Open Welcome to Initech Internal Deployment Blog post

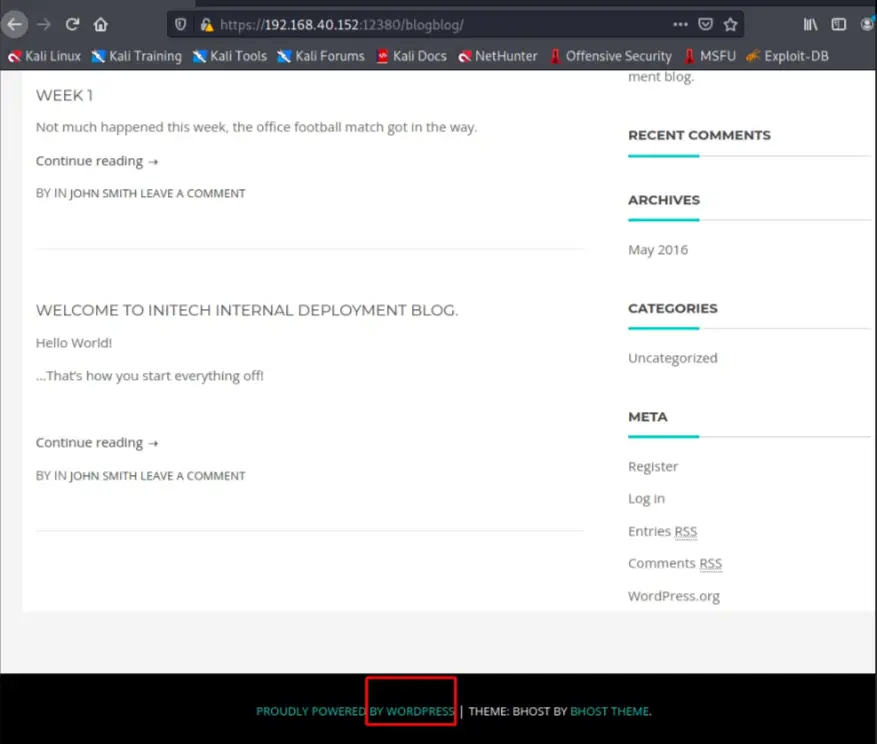pos(247,310)
